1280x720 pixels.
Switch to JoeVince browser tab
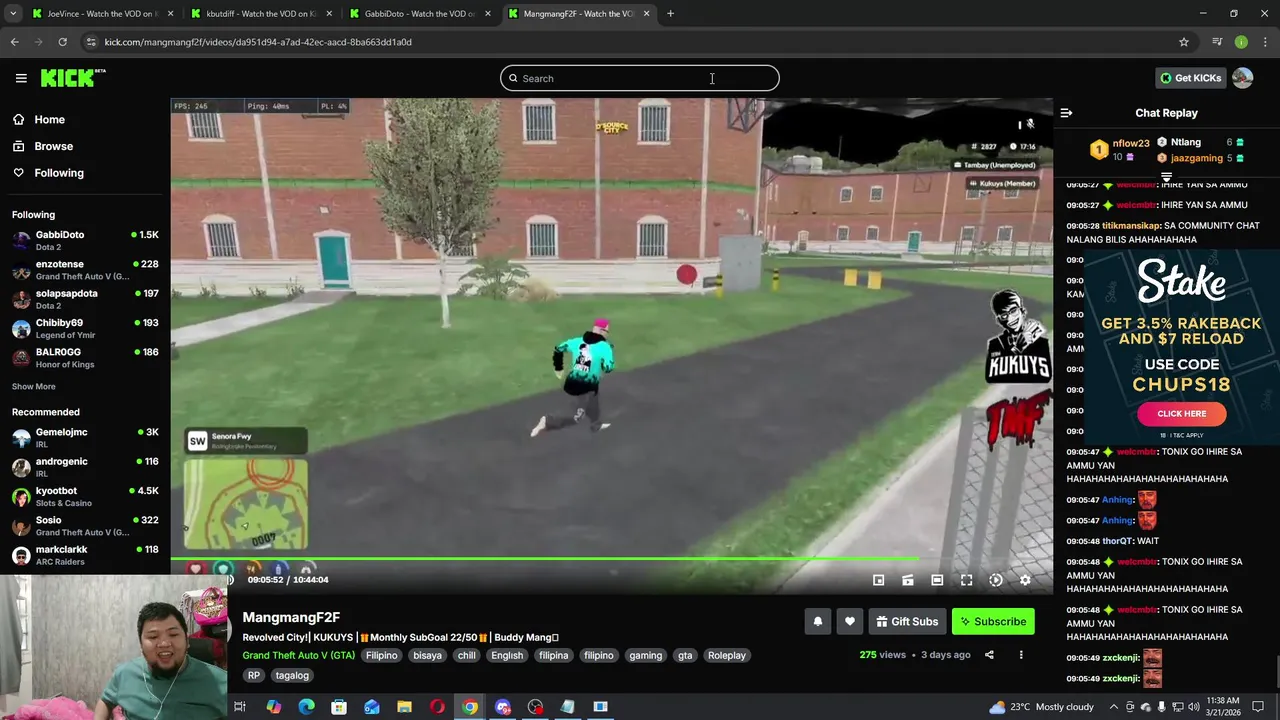point(100,14)
